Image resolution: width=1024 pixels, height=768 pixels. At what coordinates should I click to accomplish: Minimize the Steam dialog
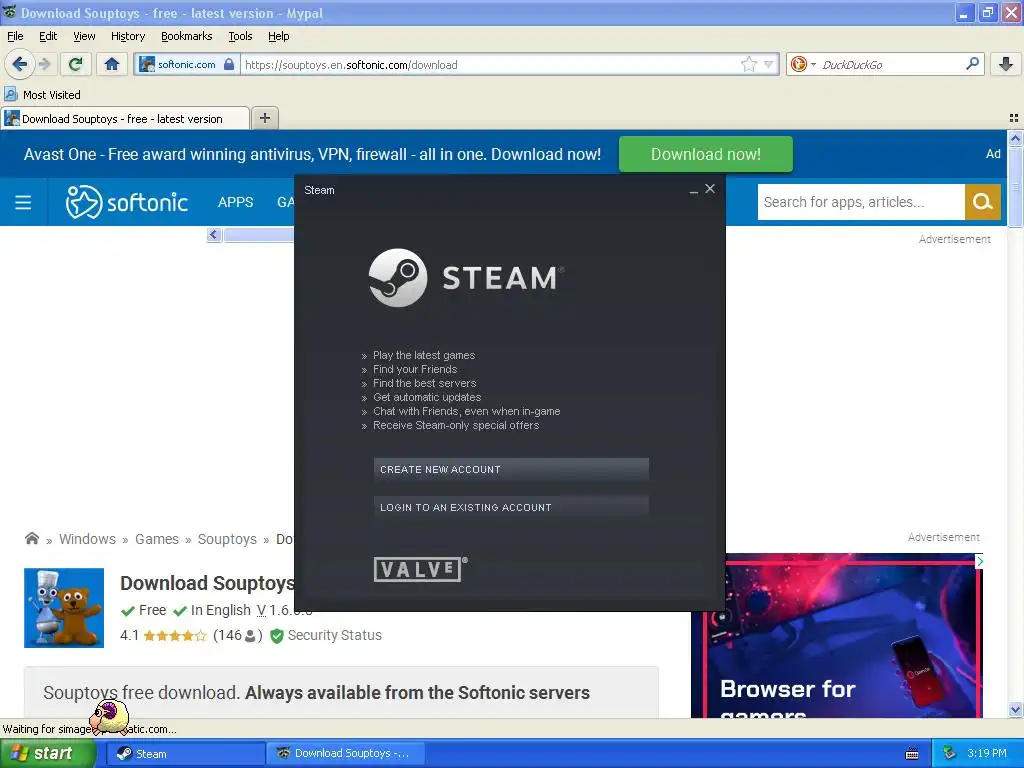(x=694, y=190)
